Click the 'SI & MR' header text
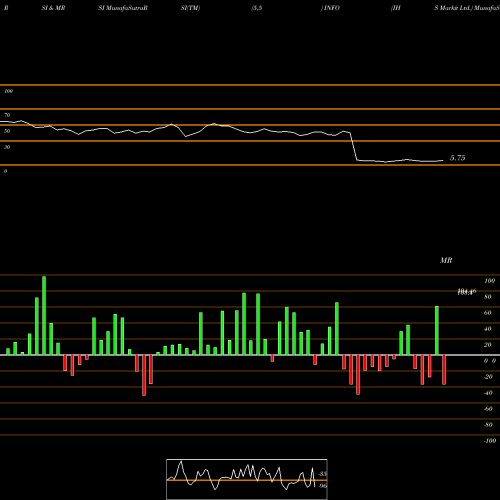500x500 pixels. click(53, 8)
